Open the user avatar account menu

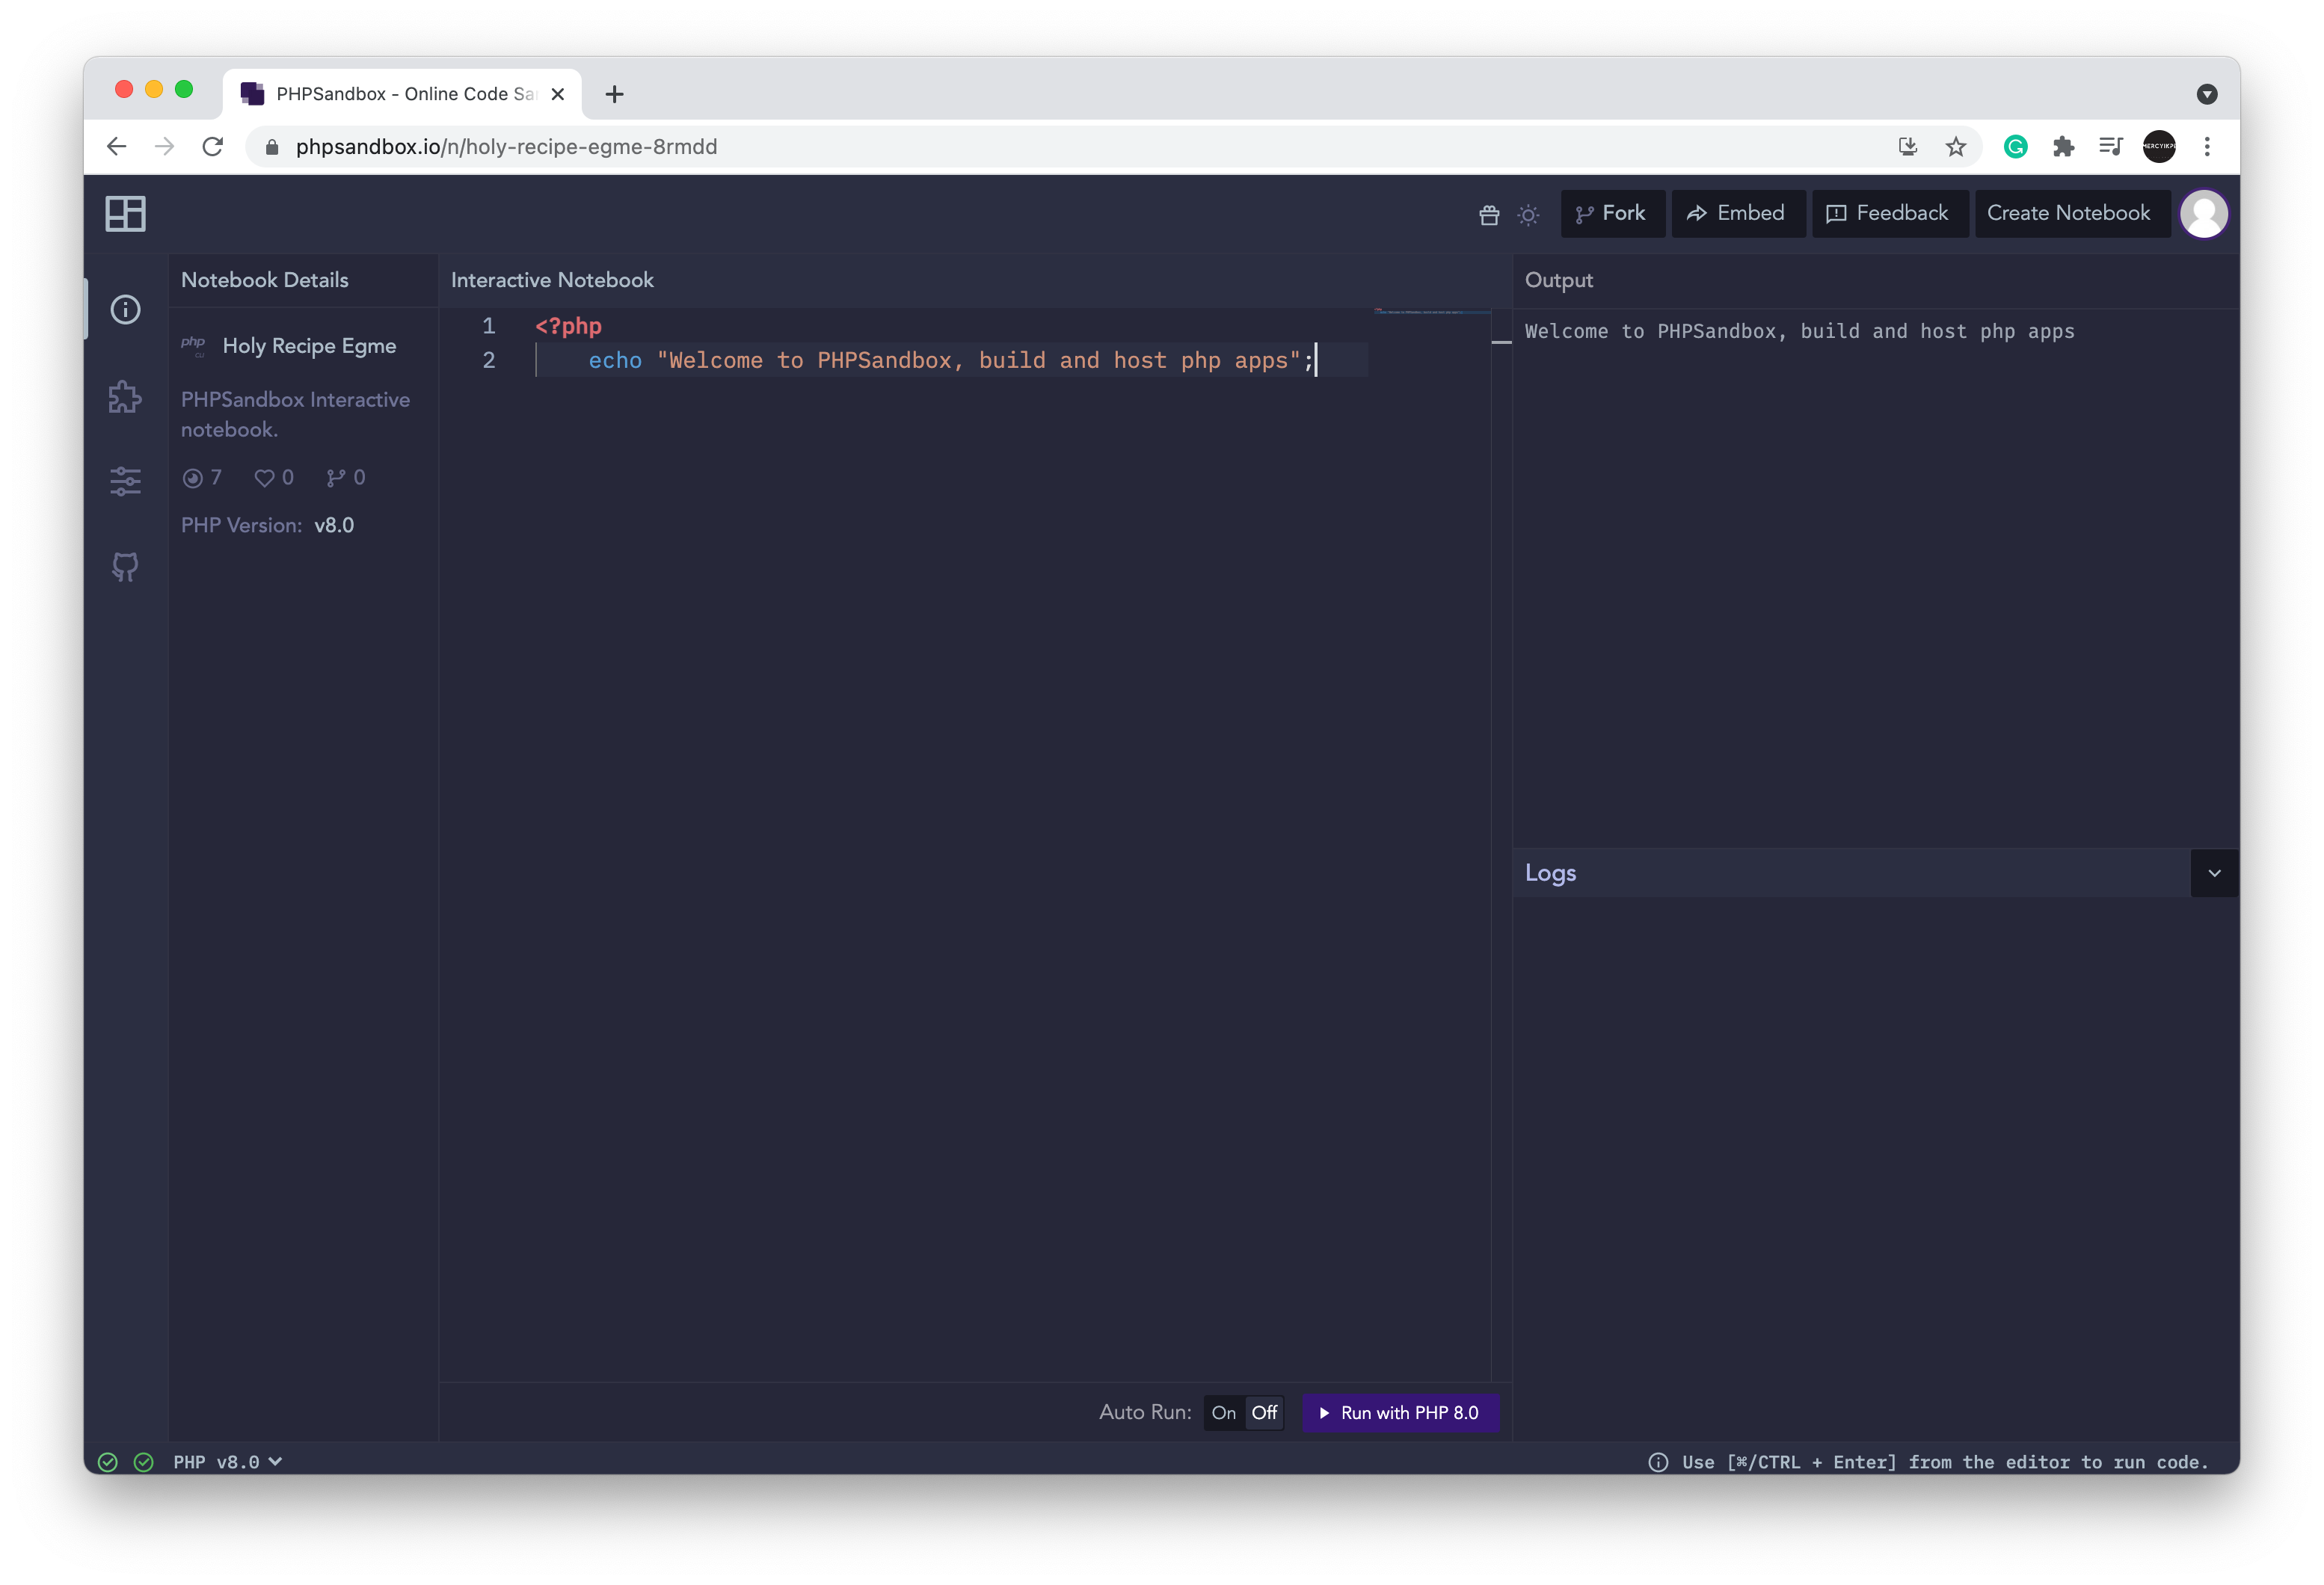pyautogui.click(x=2204, y=213)
